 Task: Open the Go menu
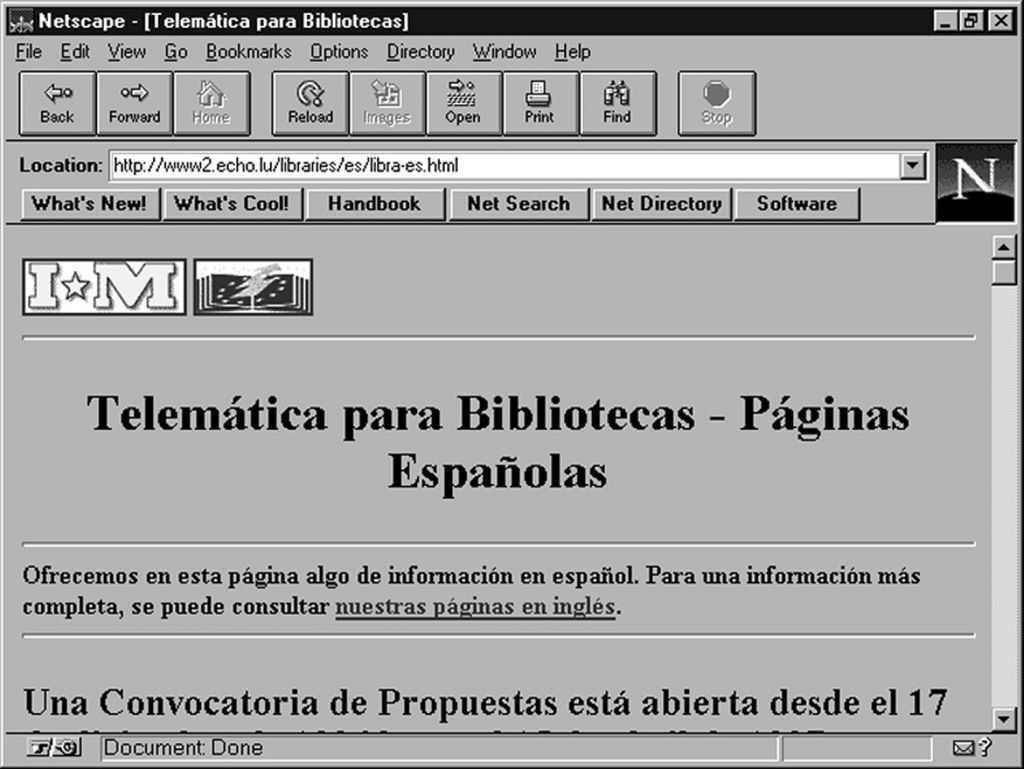click(176, 52)
